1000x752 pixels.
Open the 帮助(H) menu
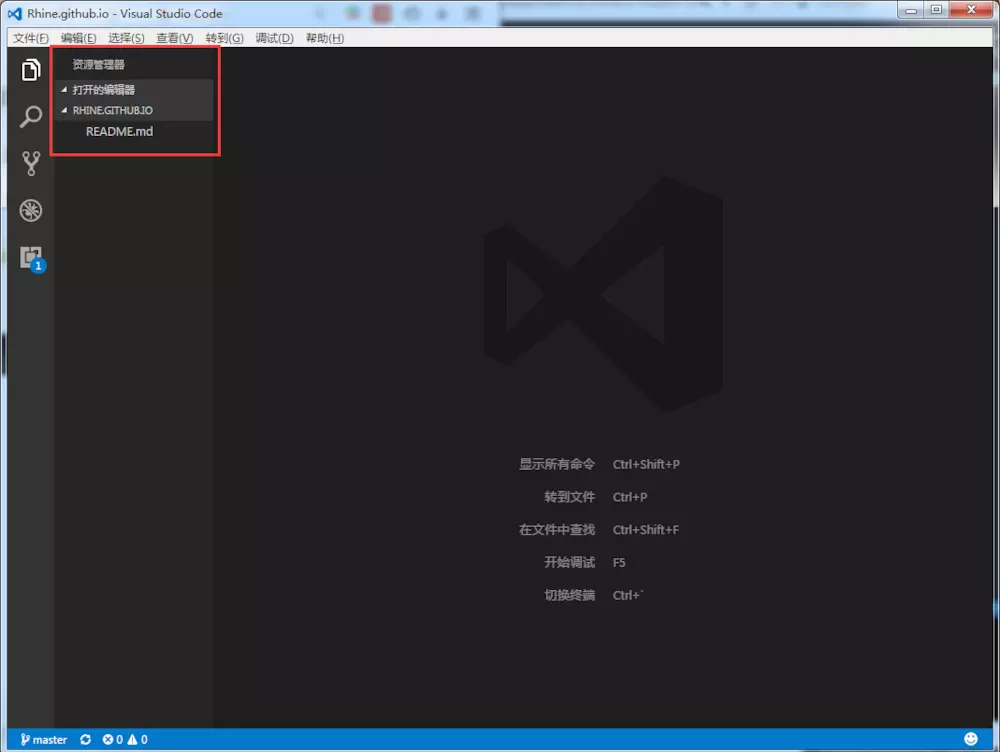tap(325, 38)
